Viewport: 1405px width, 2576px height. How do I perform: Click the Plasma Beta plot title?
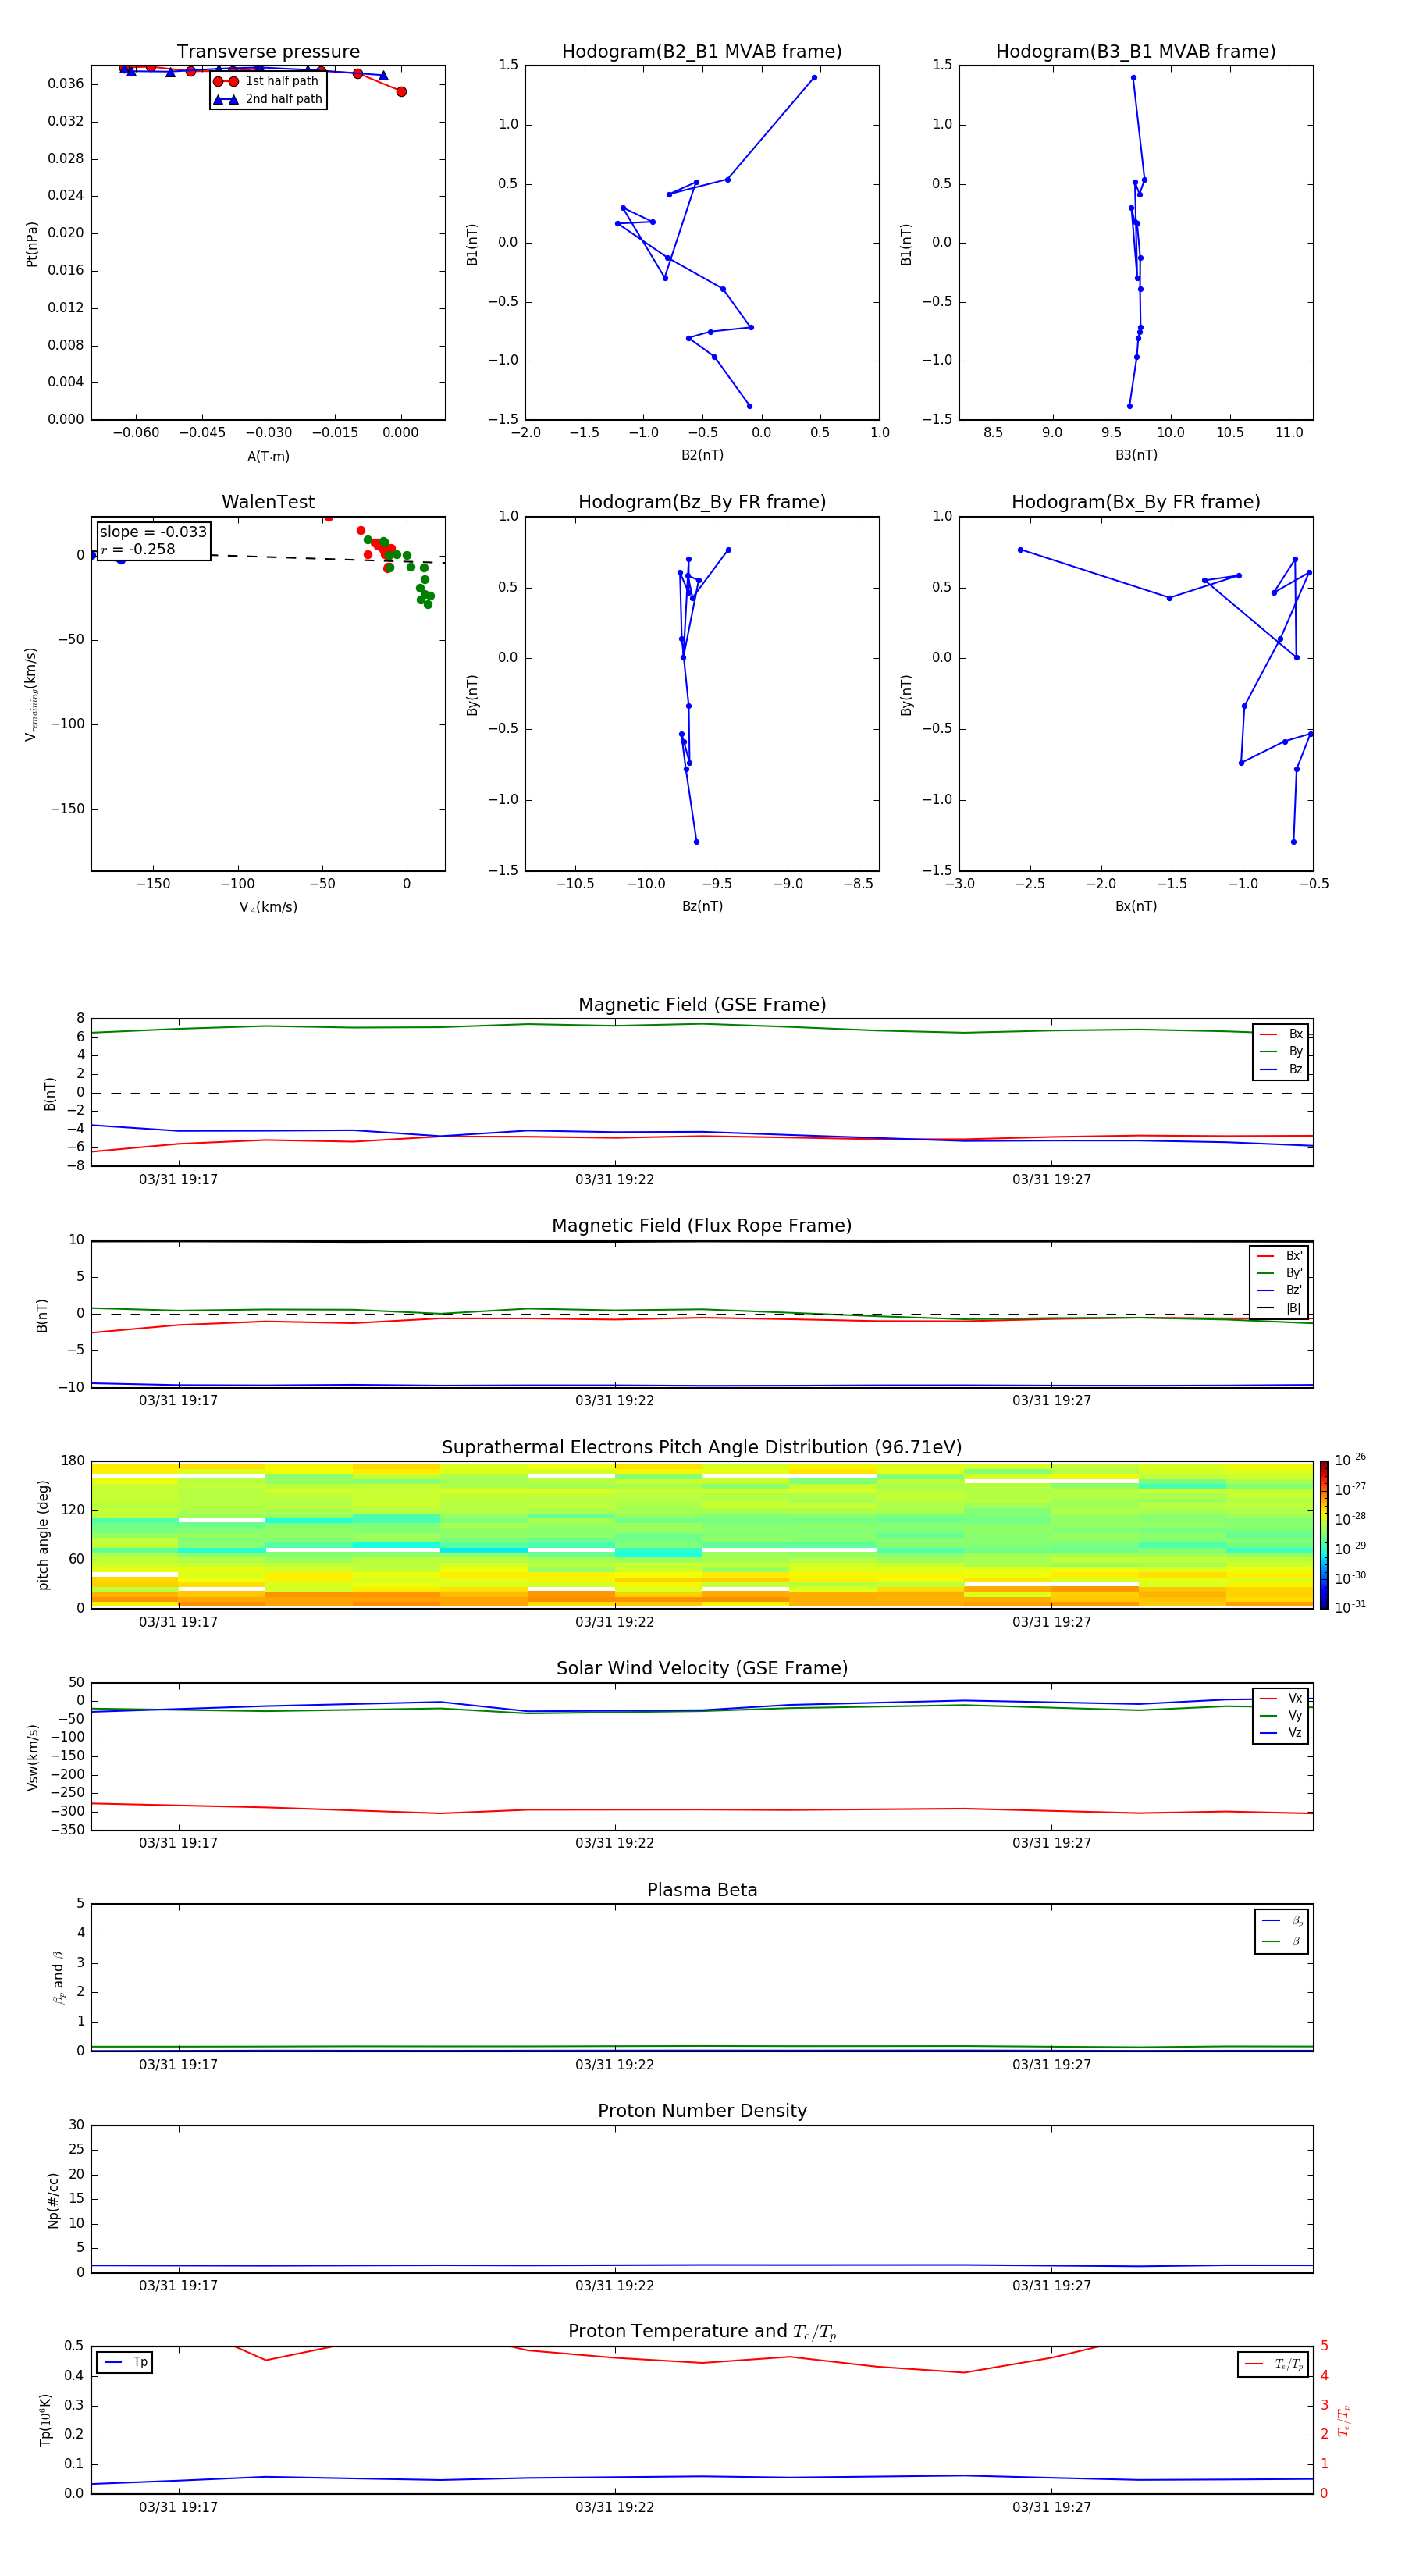pyautogui.click(x=702, y=1890)
